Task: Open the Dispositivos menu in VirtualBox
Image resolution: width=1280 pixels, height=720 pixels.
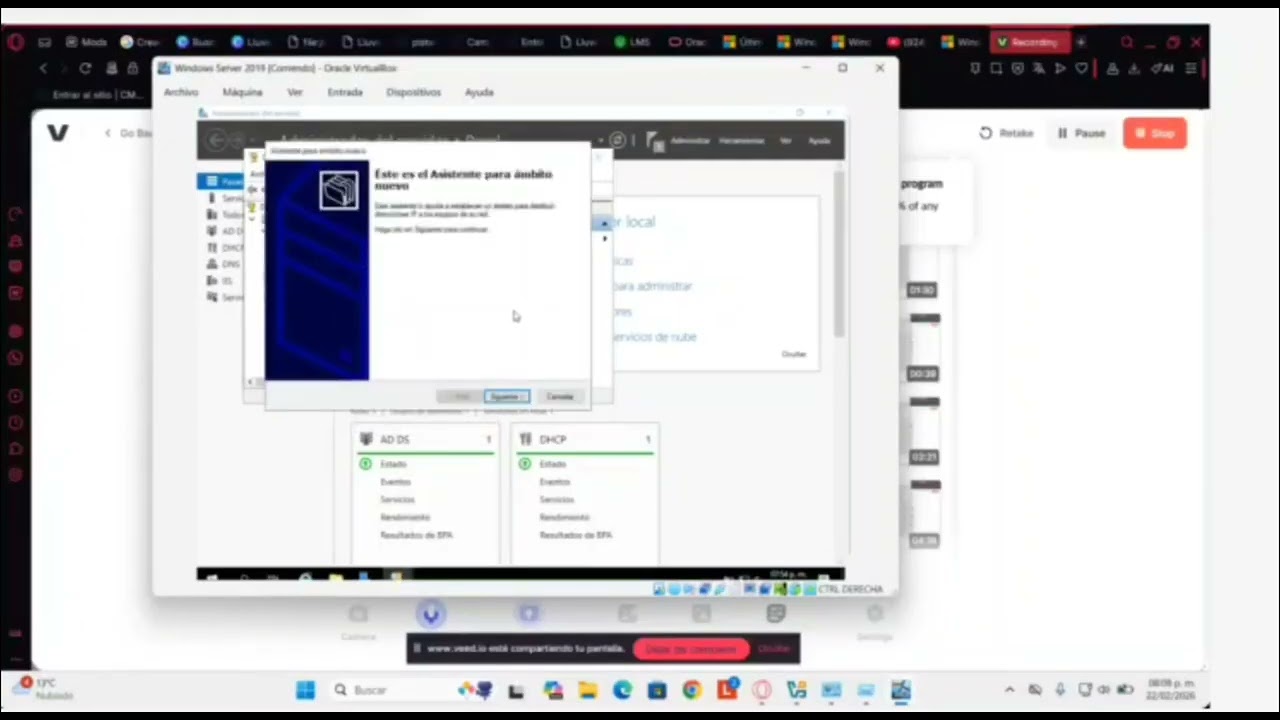Action: 413,92
